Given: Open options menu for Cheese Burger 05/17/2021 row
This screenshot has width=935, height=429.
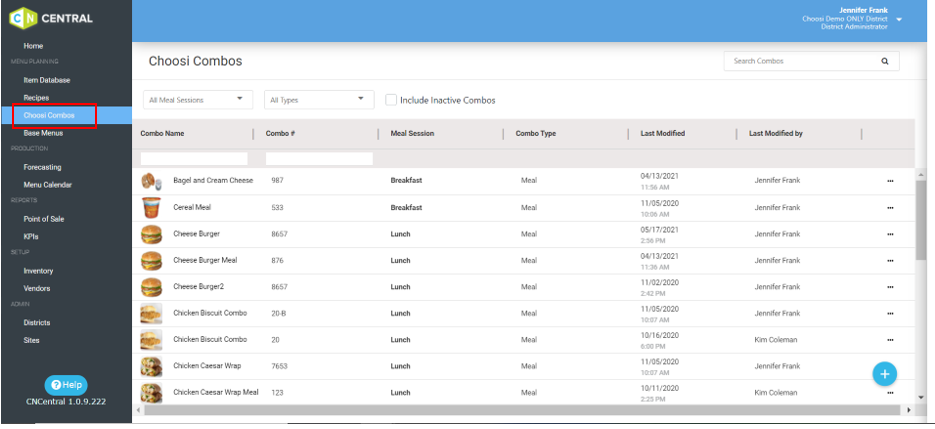Looking at the screenshot, I should (890, 234).
